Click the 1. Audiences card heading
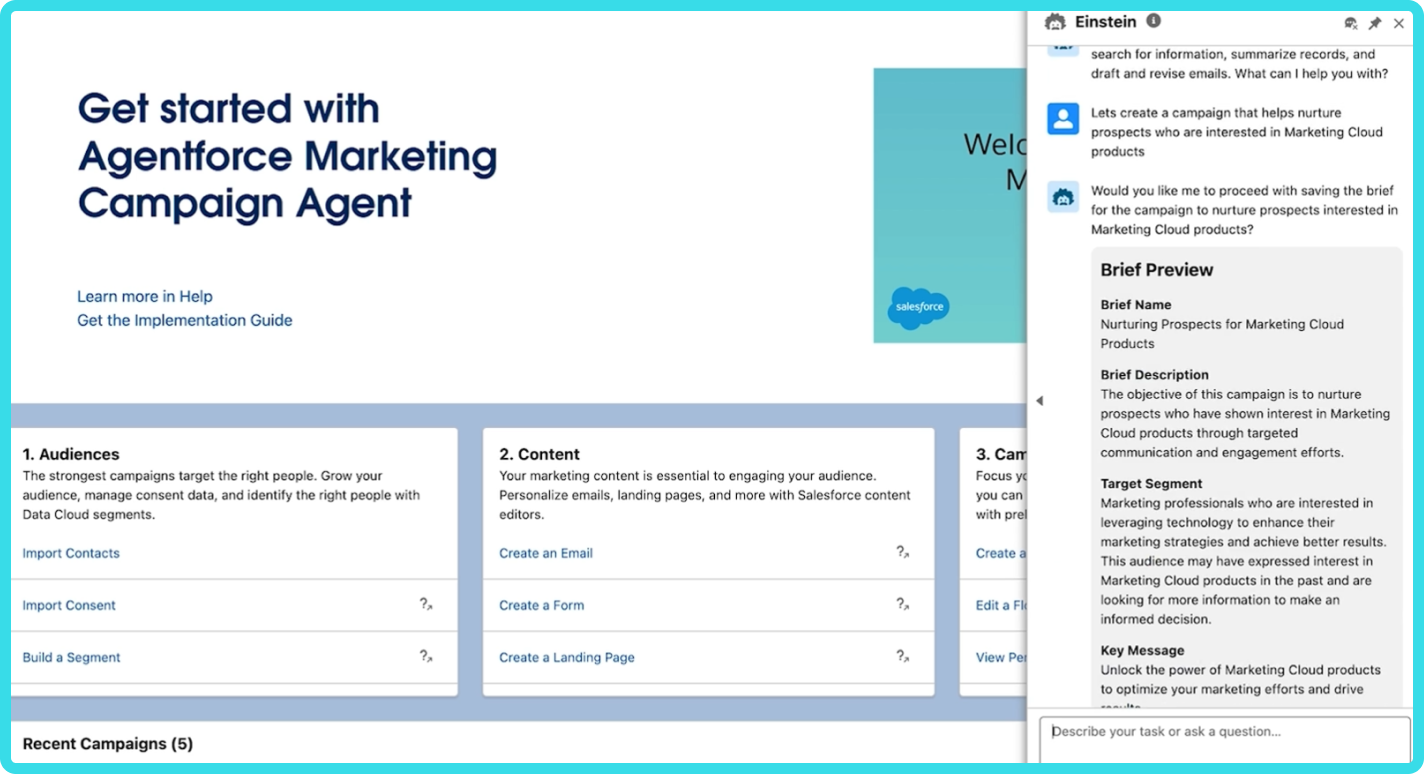The width and height of the screenshot is (1424, 774). click(x=71, y=454)
